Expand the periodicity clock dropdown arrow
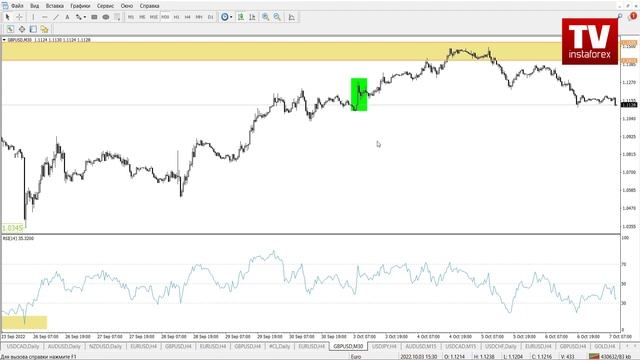640x360 pixels. pos(231,17)
